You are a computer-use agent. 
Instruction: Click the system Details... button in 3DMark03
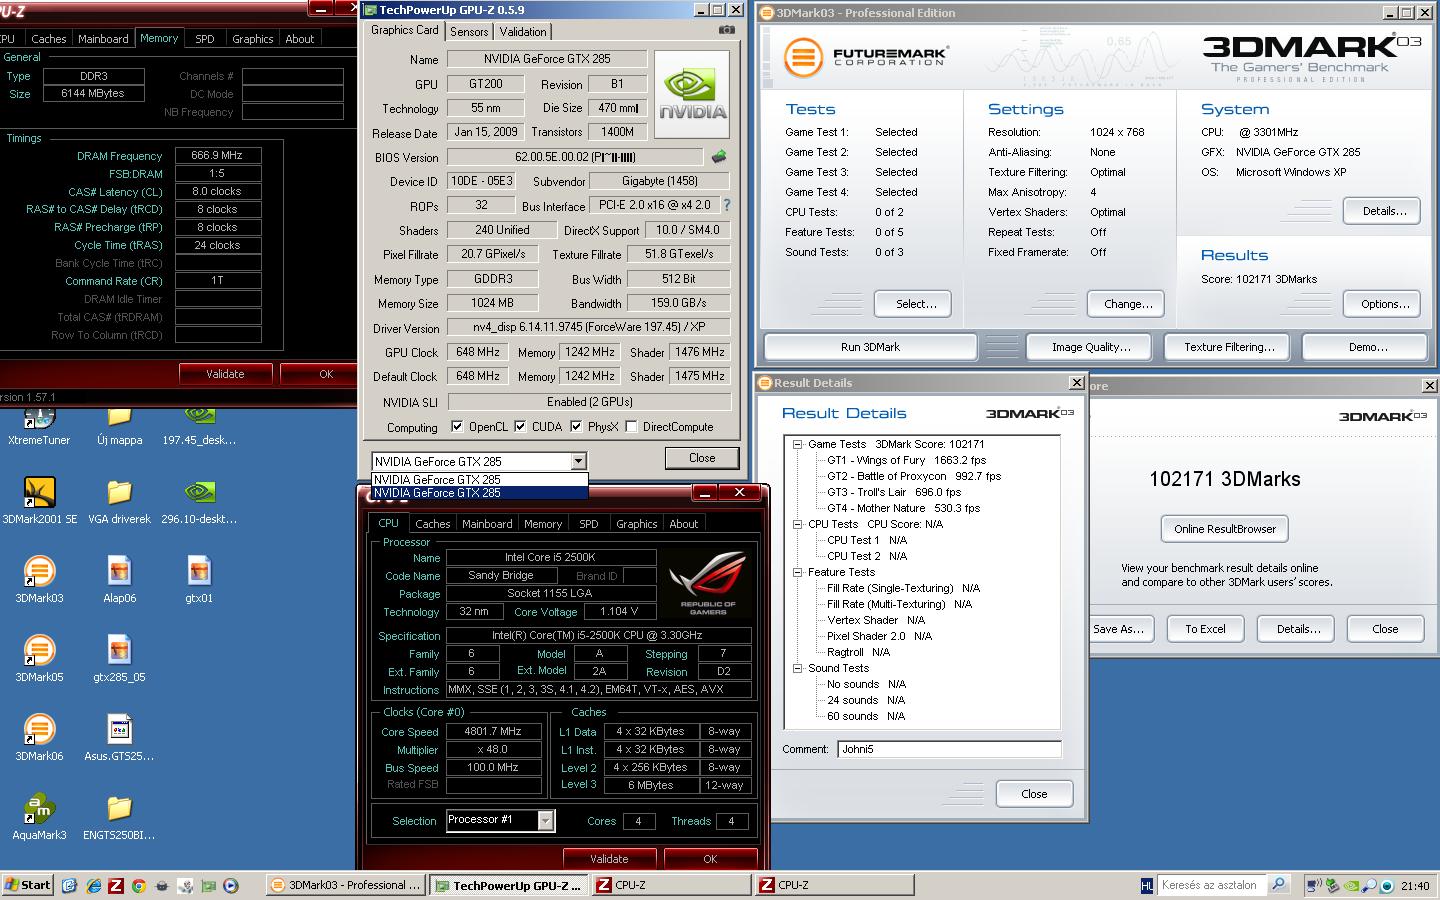[x=1384, y=211]
